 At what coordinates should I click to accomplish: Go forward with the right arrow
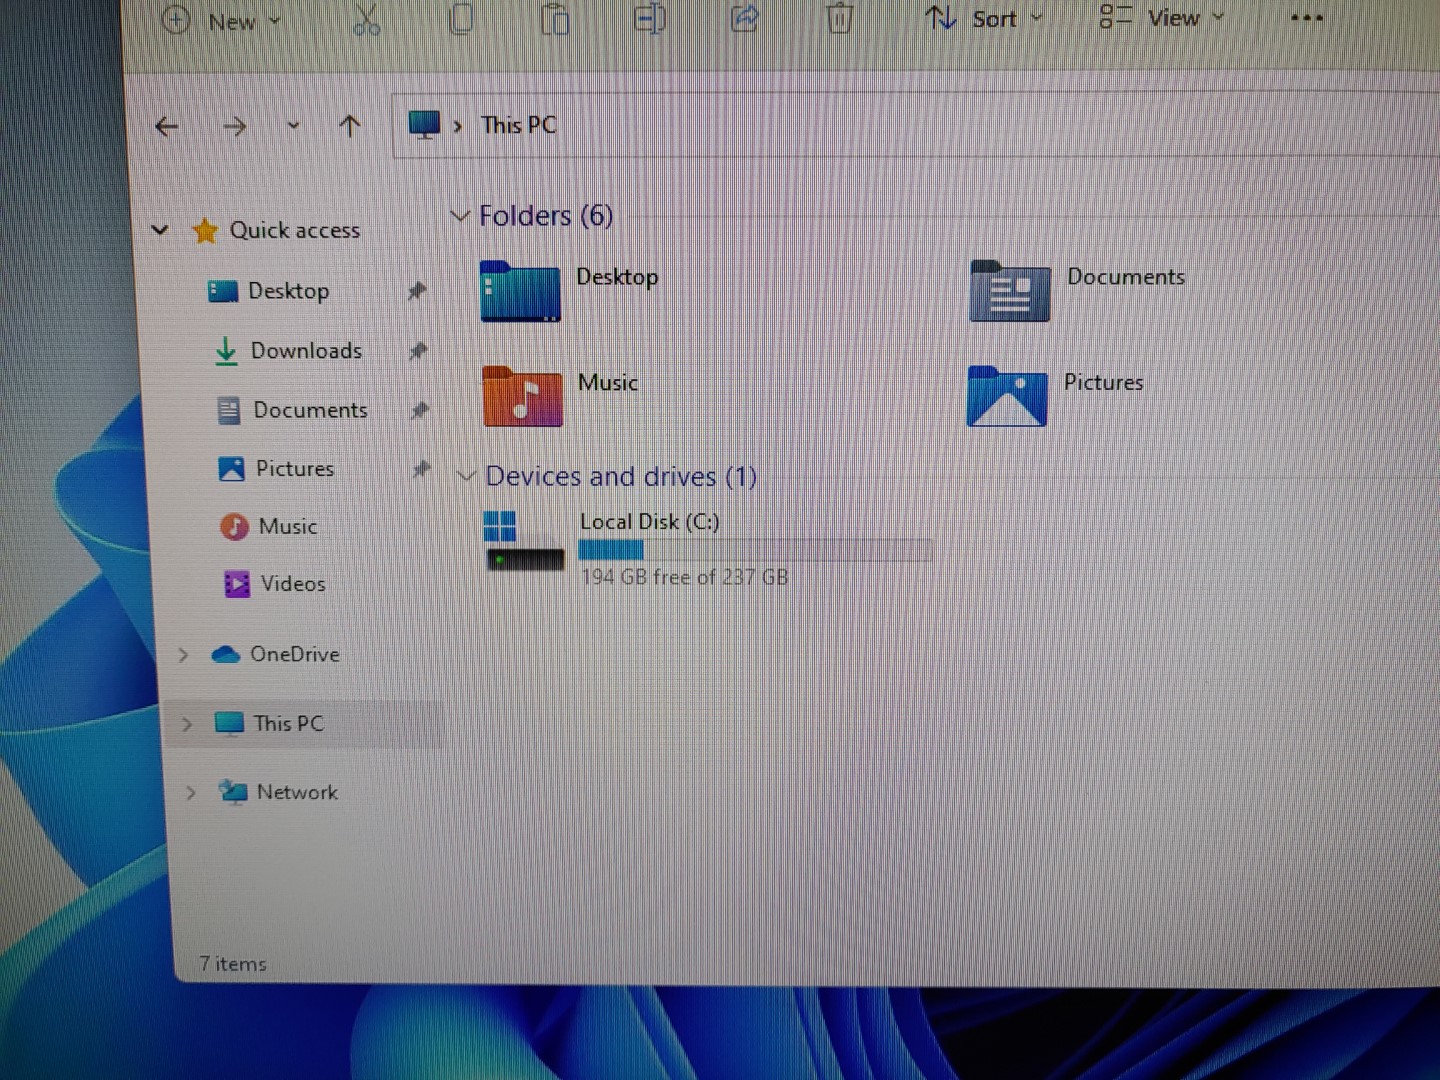point(235,126)
